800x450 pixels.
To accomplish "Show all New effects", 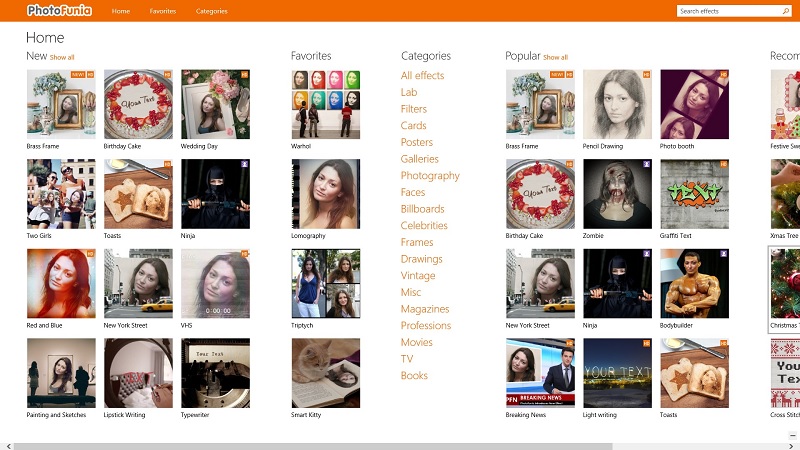I will 62,57.
